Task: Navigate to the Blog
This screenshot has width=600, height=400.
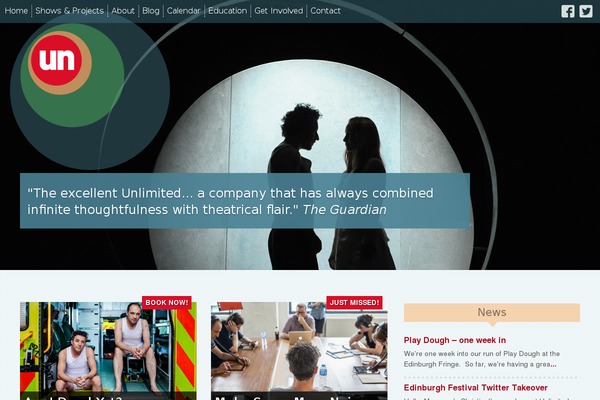Action: tap(151, 11)
